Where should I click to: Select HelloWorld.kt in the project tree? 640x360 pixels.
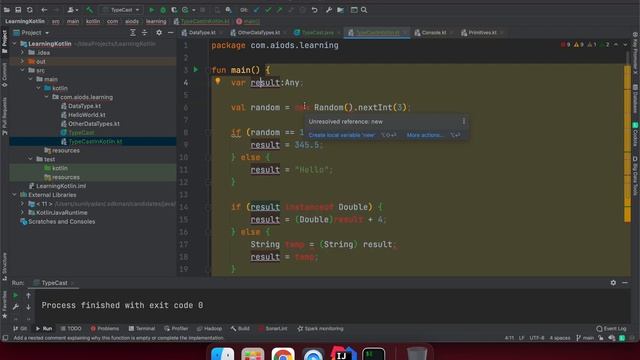(87, 115)
